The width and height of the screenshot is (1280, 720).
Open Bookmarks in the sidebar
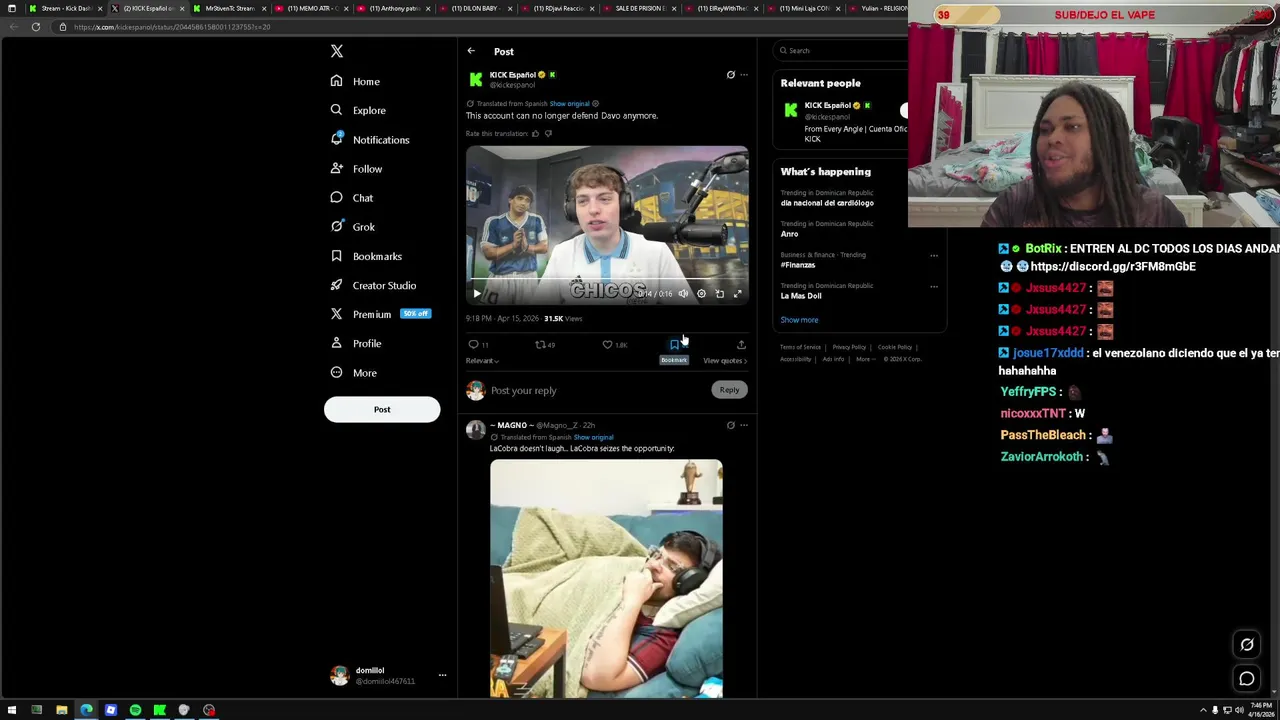pyautogui.click(x=366, y=256)
